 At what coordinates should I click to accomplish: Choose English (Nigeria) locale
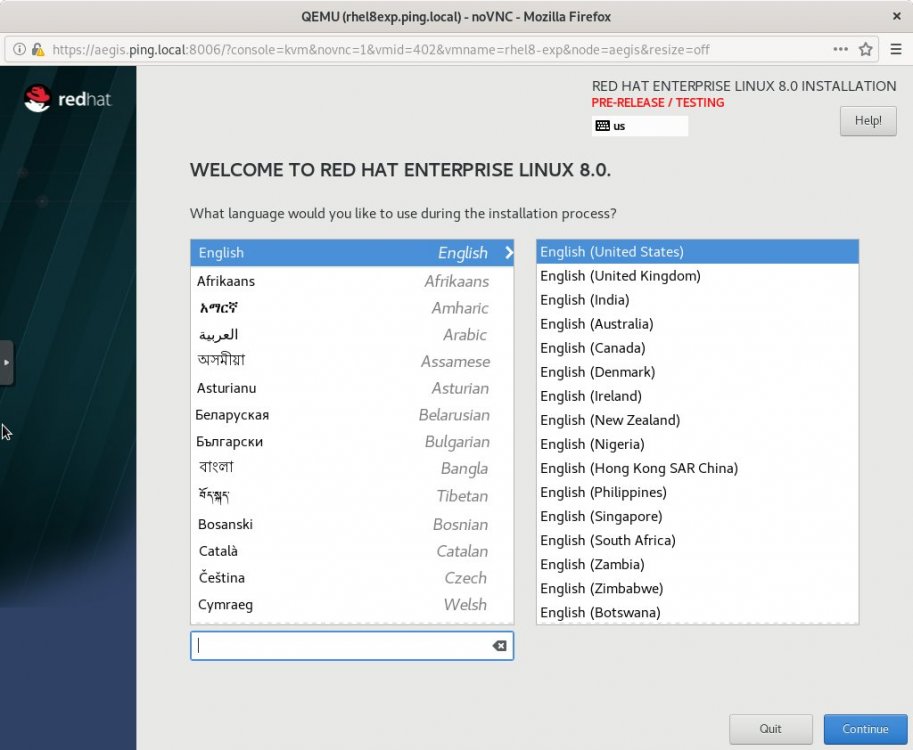click(697, 444)
